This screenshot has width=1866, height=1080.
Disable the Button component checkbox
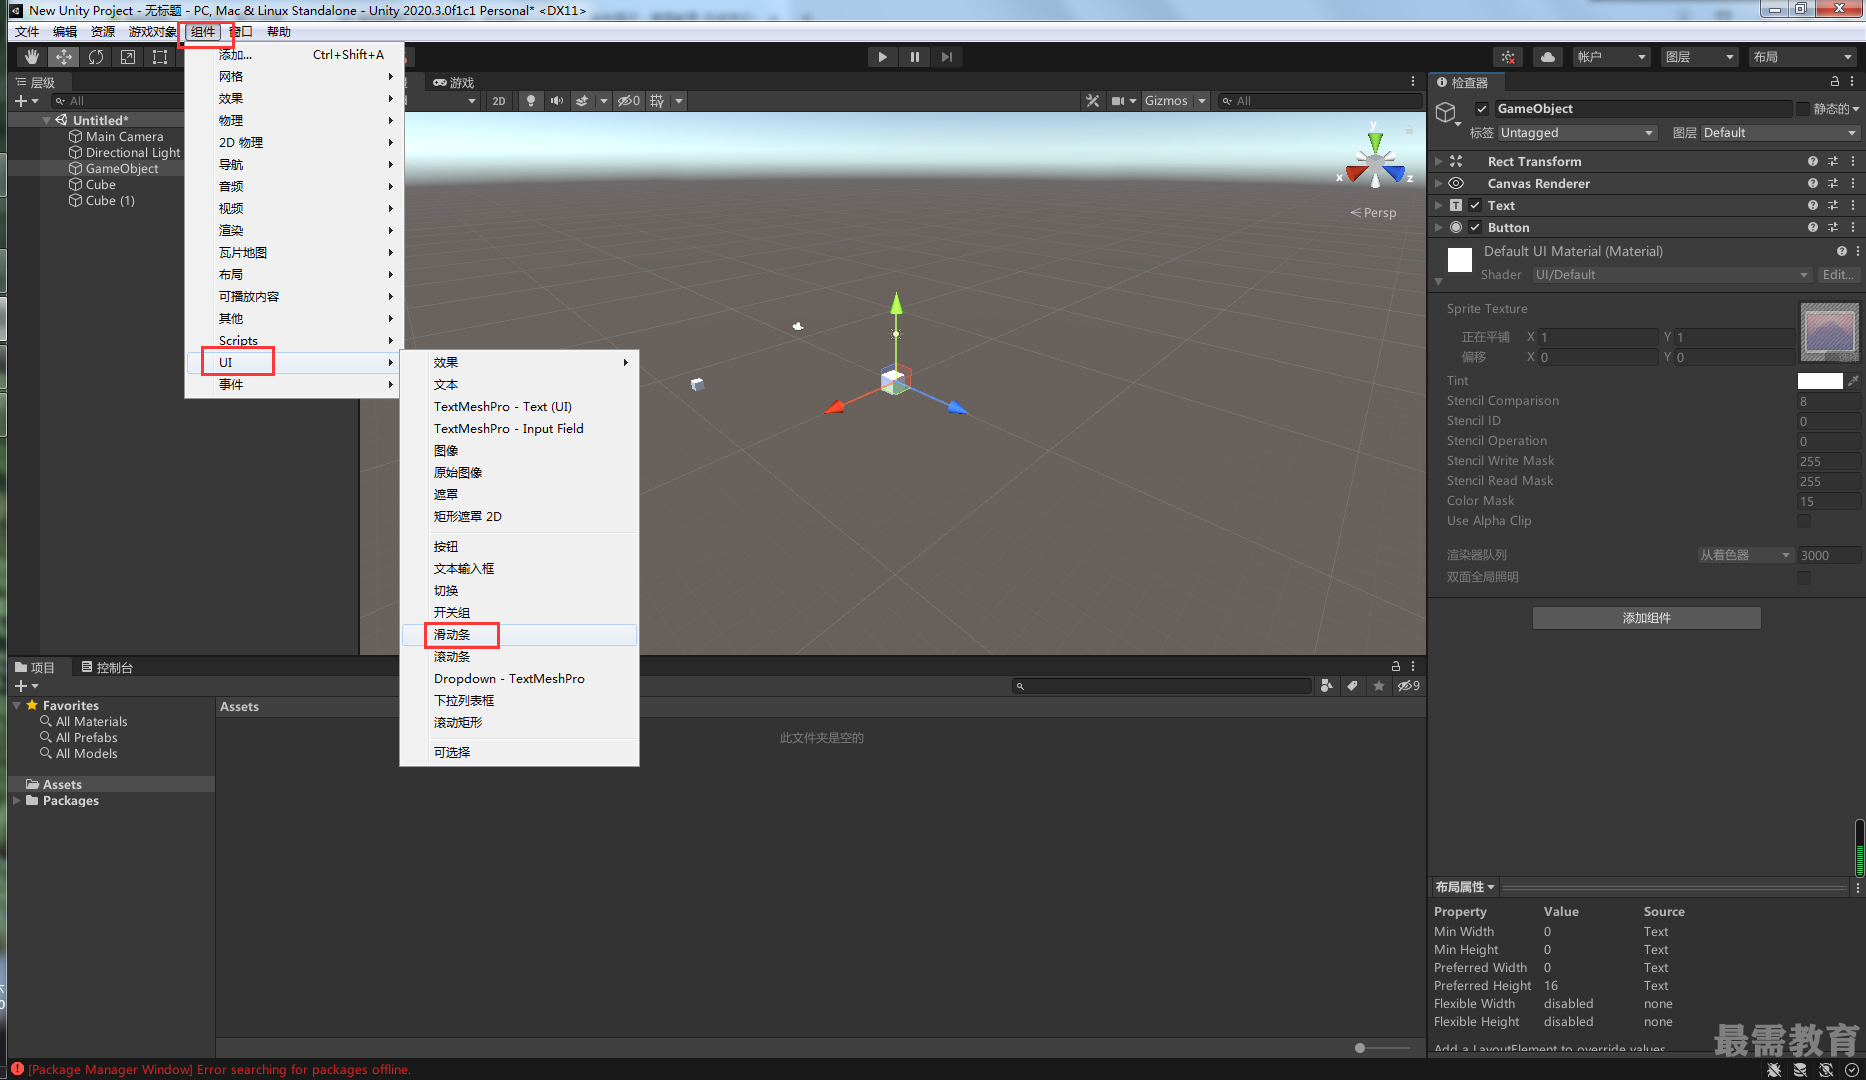pyautogui.click(x=1475, y=227)
